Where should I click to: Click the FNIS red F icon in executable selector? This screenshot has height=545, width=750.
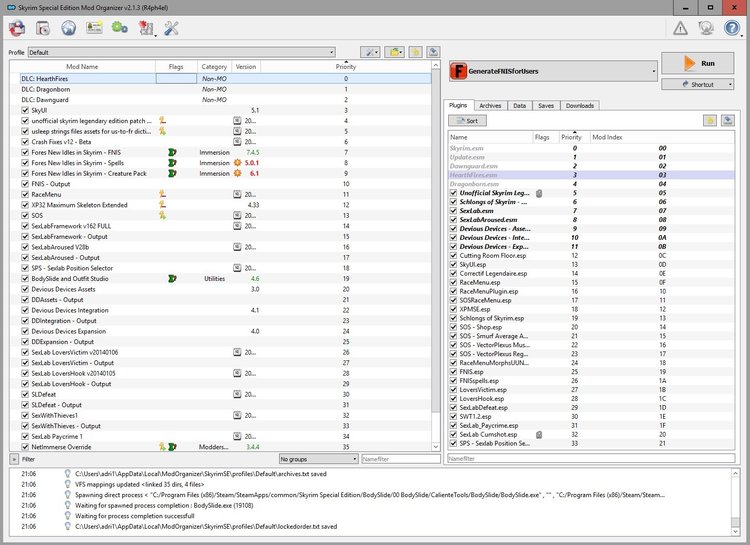pos(458,71)
